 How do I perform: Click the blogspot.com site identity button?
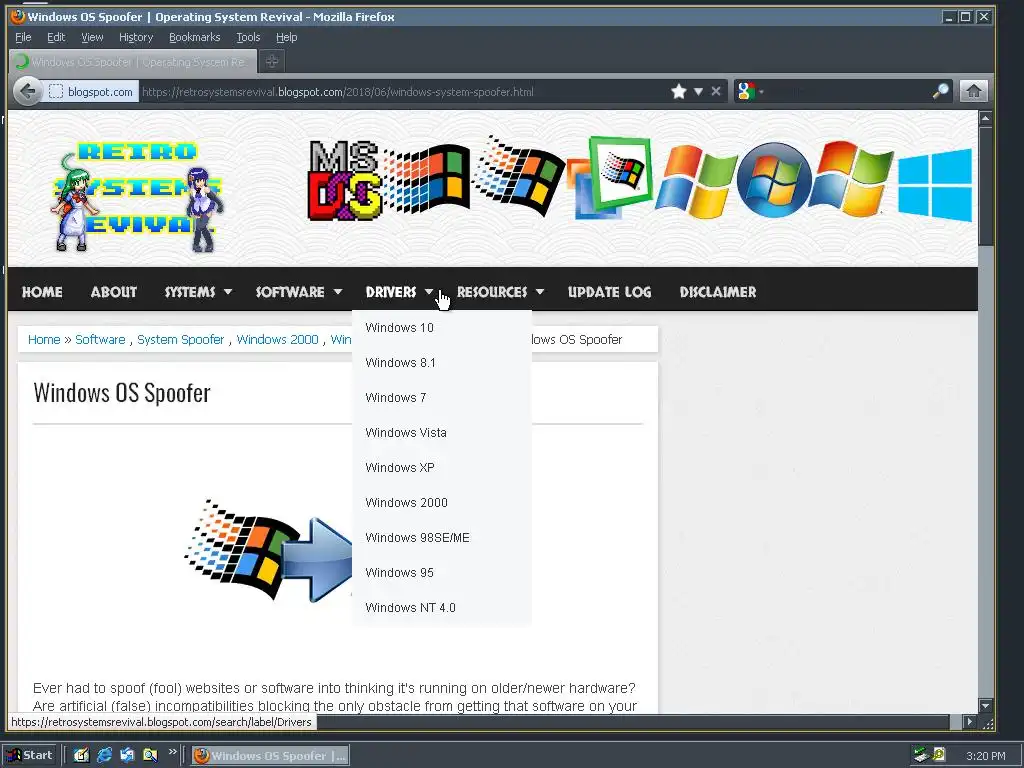point(91,91)
